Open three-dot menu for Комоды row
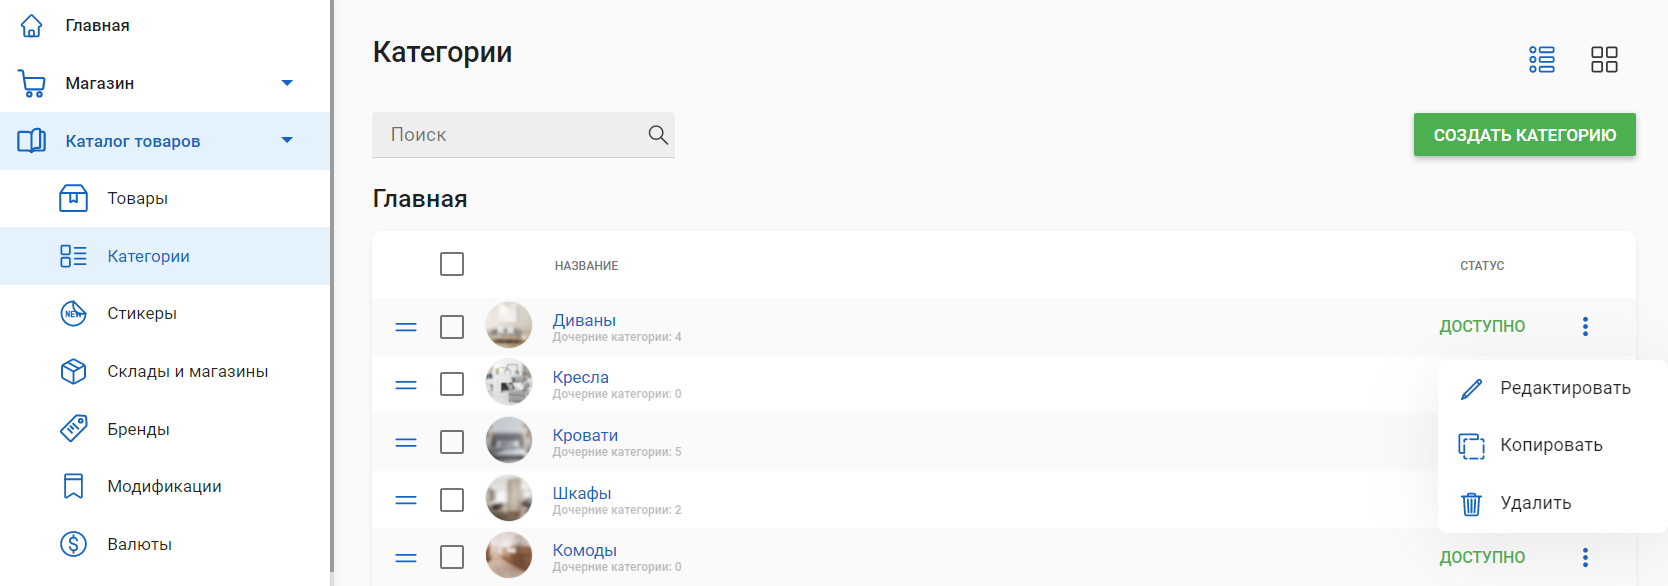This screenshot has height=586, width=1668. pyautogui.click(x=1585, y=557)
